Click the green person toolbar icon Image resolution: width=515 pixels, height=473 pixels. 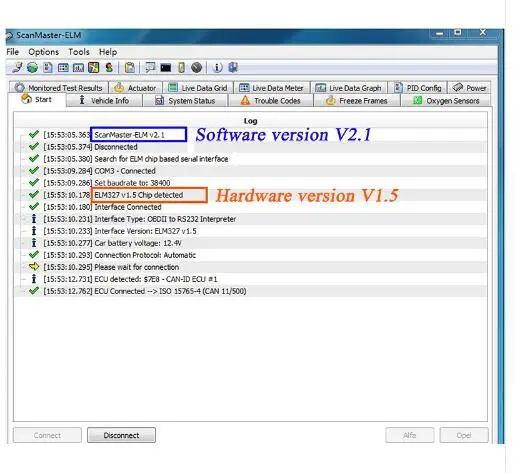coord(109,68)
